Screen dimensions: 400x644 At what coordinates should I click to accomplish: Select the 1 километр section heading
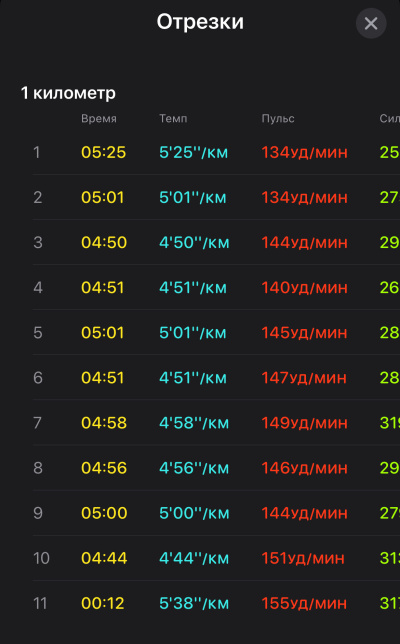click(x=68, y=93)
